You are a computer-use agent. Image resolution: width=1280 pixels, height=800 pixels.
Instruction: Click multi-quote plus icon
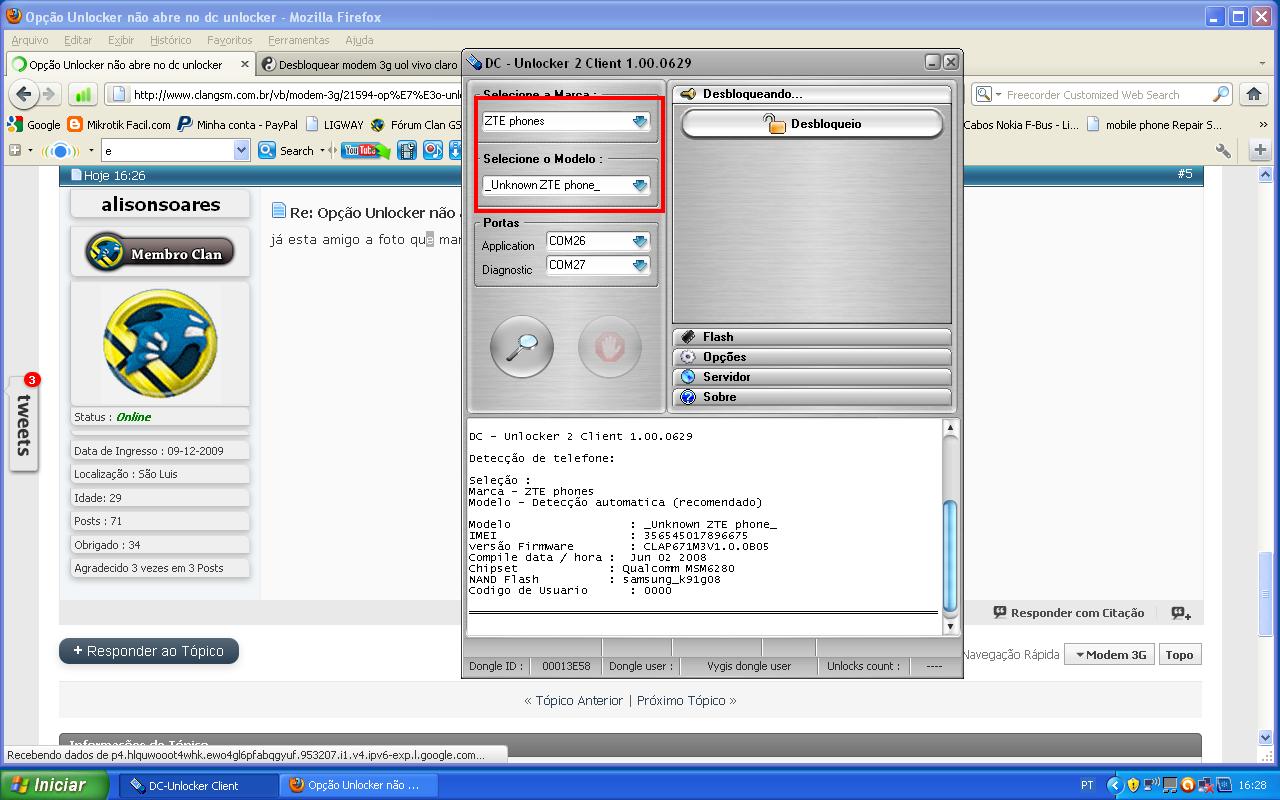tap(1181, 613)
